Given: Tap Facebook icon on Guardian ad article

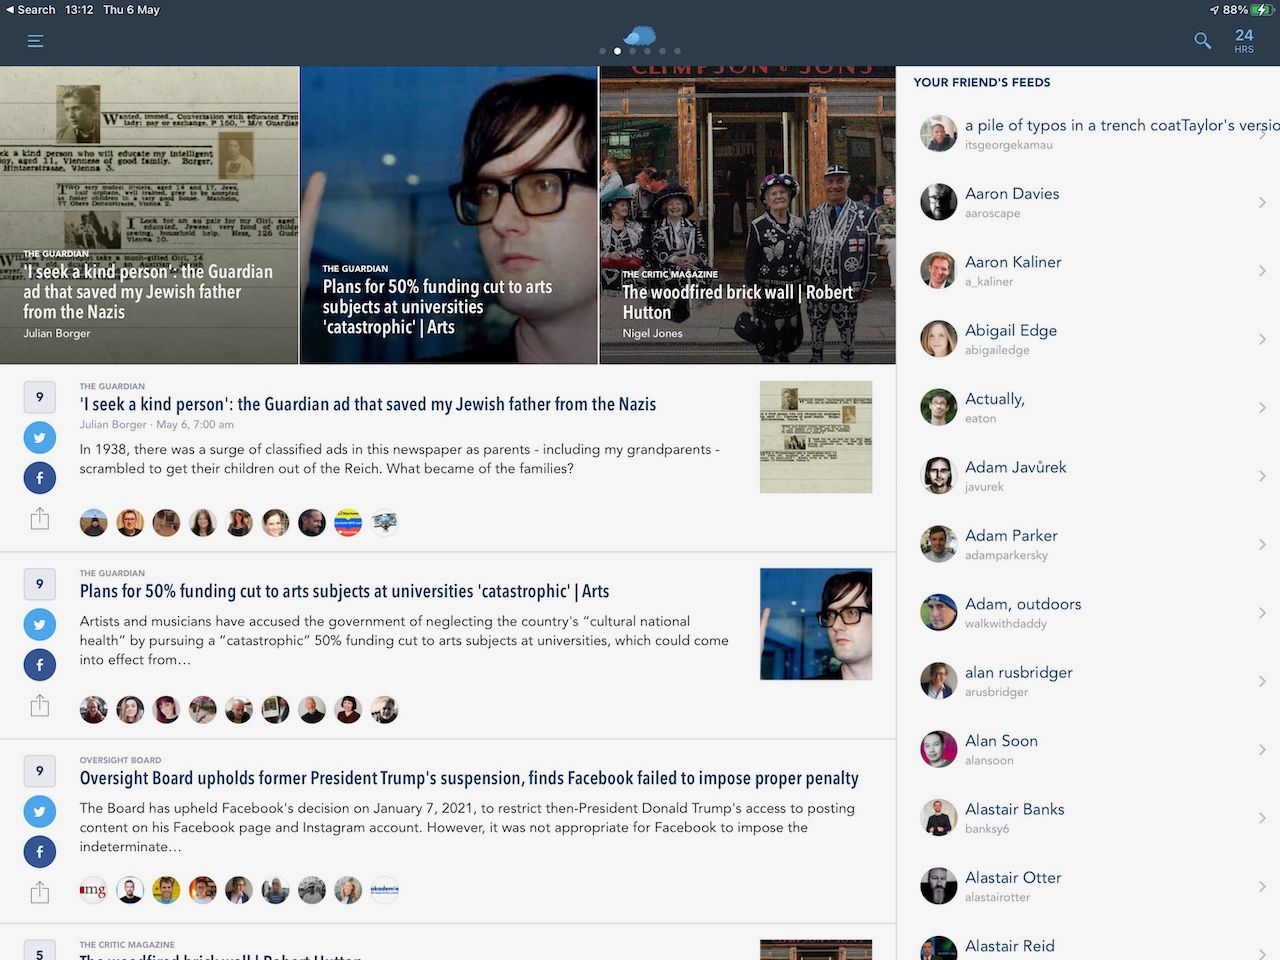Looking at the screenshot, I should click(x=39, y=478).
